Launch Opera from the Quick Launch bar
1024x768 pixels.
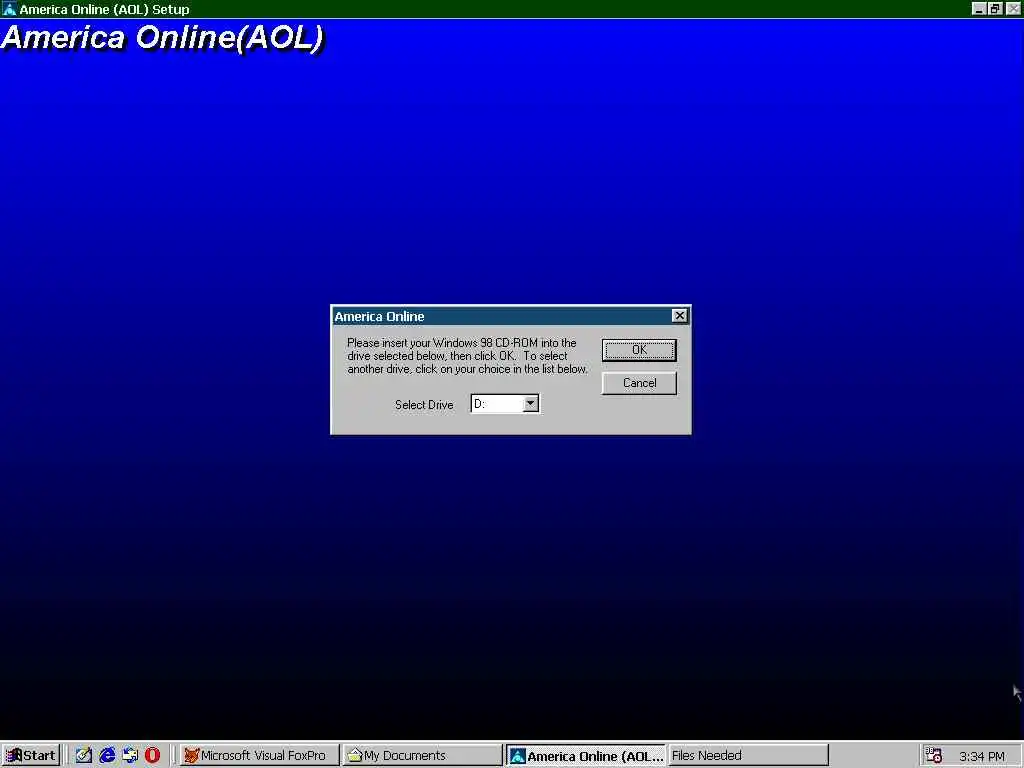coord(152,756)
